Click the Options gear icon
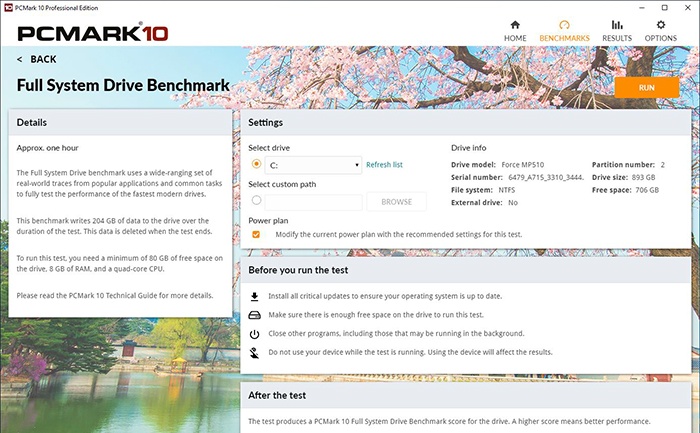This screenshot has height=433, width=700. (661, 25)
